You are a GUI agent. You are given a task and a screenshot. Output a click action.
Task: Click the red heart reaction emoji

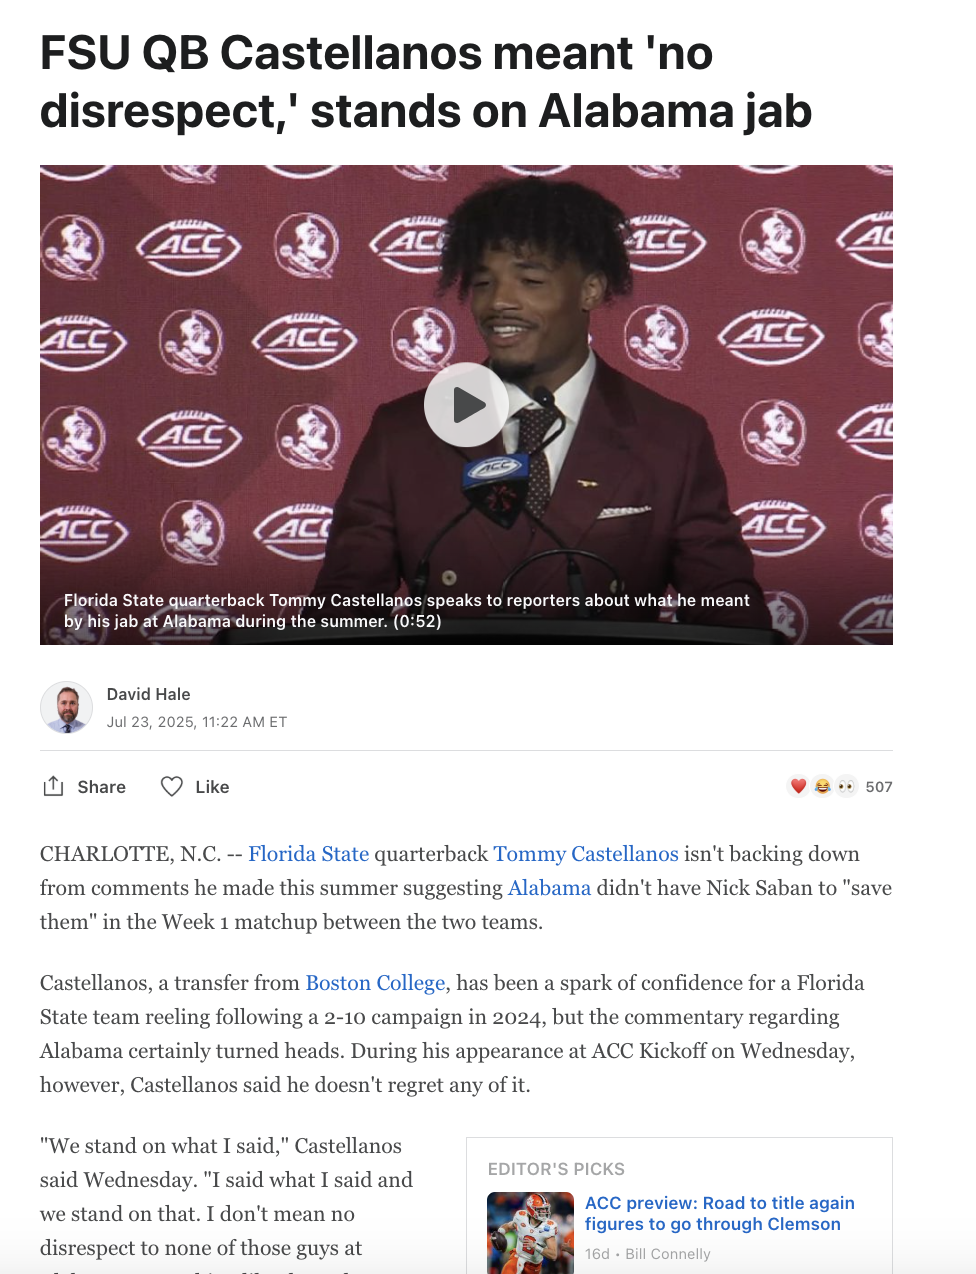point(798,787)
